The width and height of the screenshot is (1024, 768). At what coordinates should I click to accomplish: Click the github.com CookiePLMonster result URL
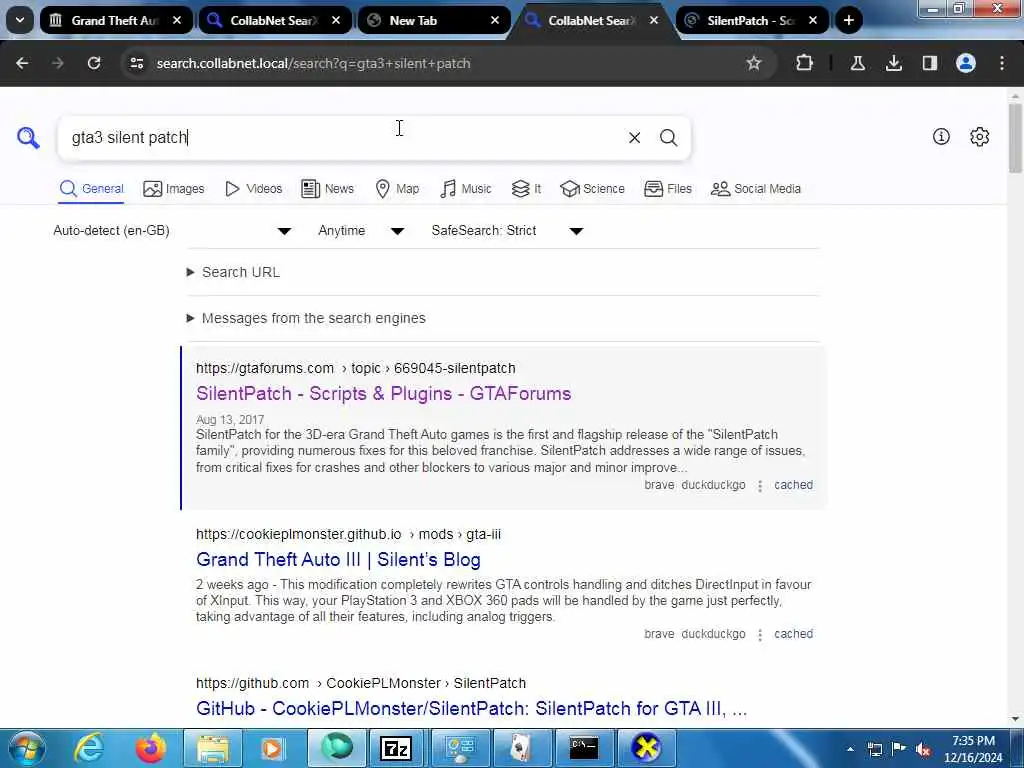361,683
